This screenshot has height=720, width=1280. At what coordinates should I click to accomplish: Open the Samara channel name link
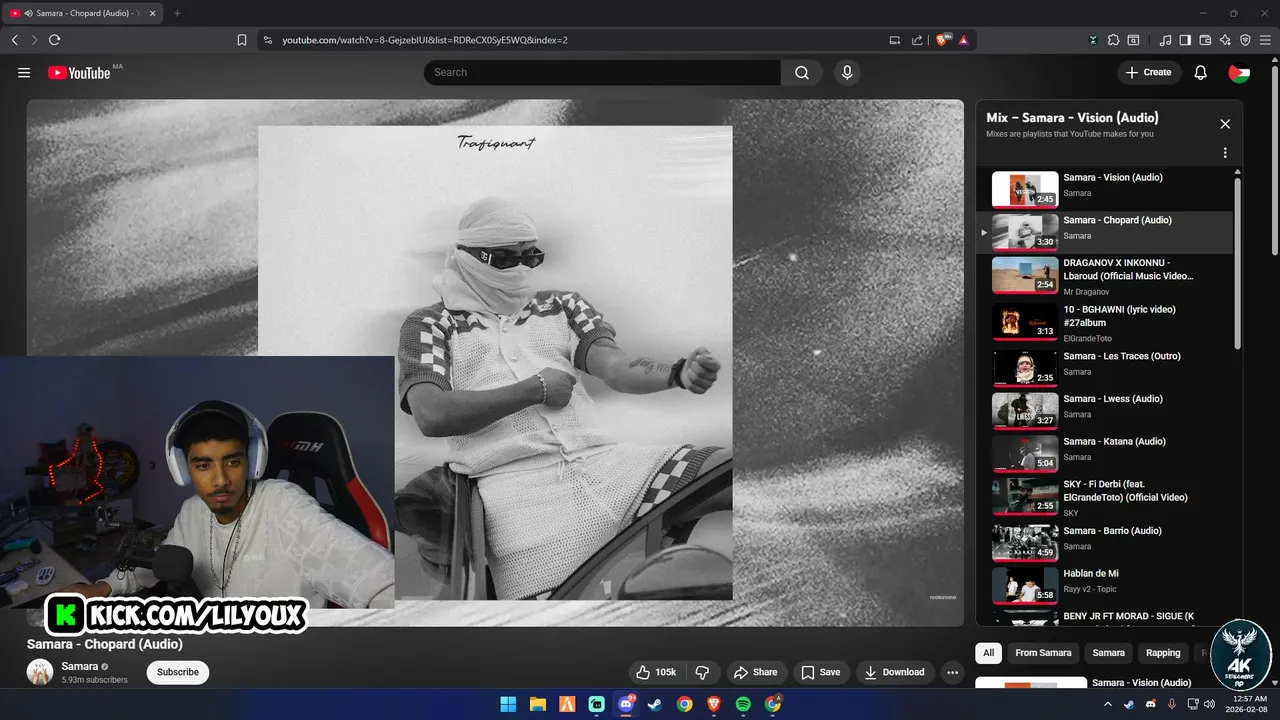click(80, 666)
